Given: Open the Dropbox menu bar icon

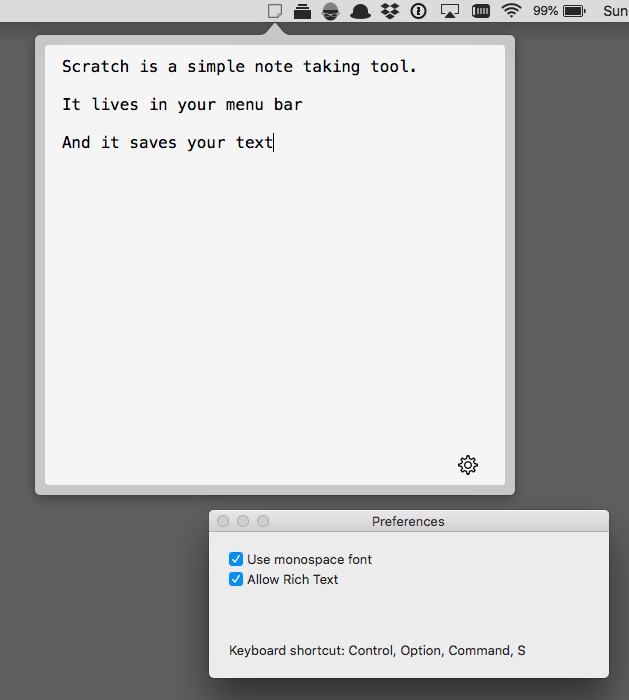Looking at the screenshot, I should tap(390, 11).
